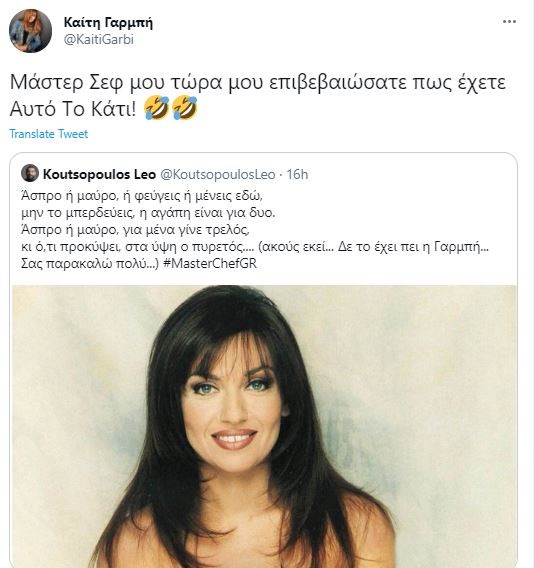Open Καίτη Γαρμπή profile avatar
This screenshot has width=534, height=568.
pyautogui.click(x=30, y=31)
